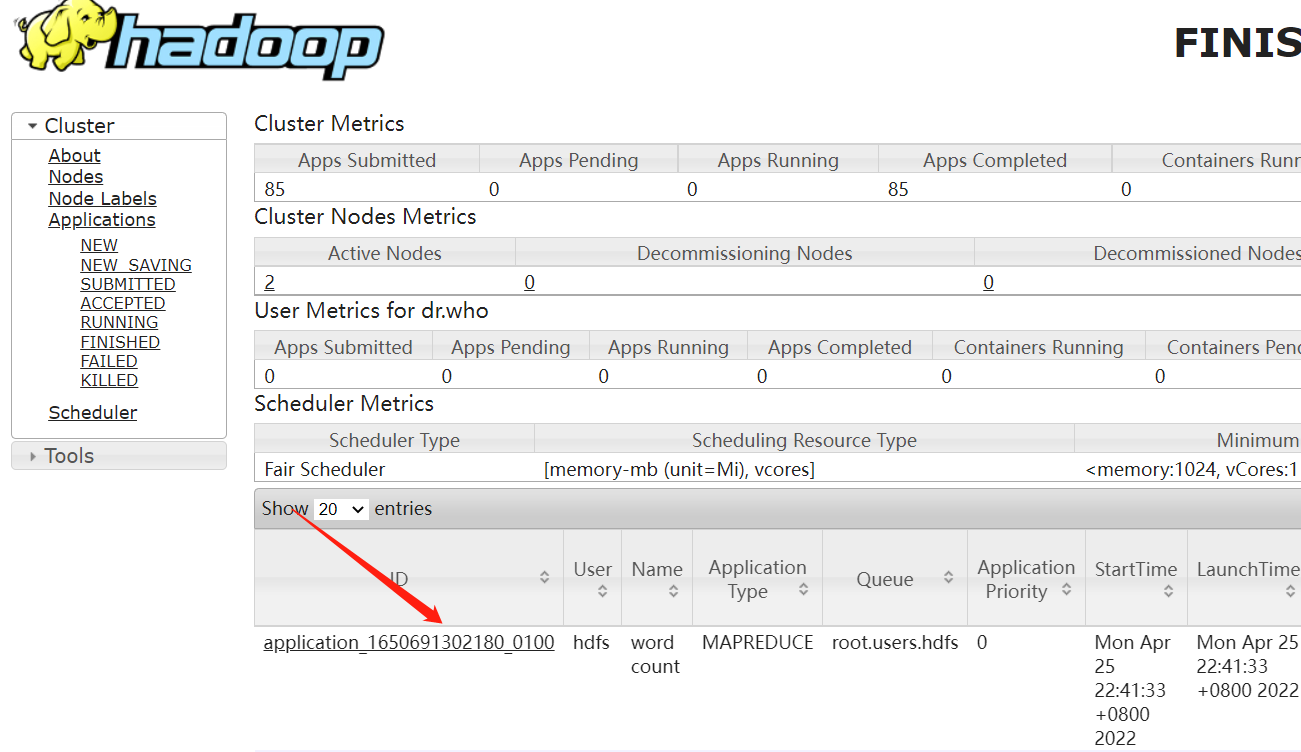Select the root.users.hdfs queue cell
This screenshot has width=1301, height=752.
click(x=895, y=643)
